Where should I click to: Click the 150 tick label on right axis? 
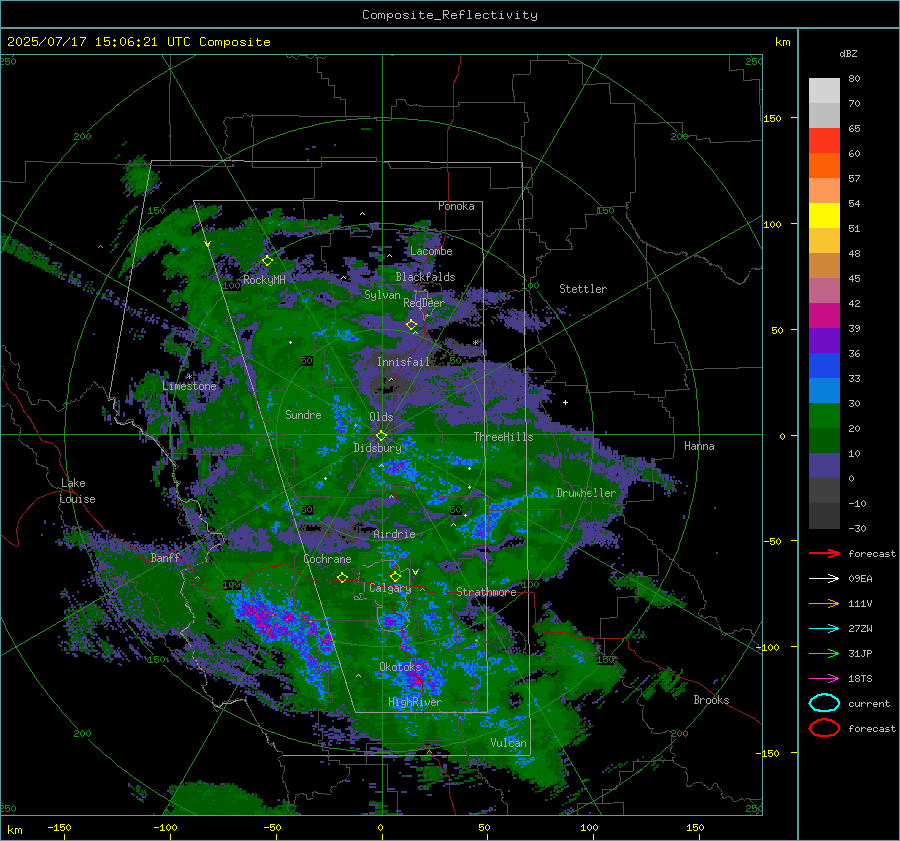point(772,118)
